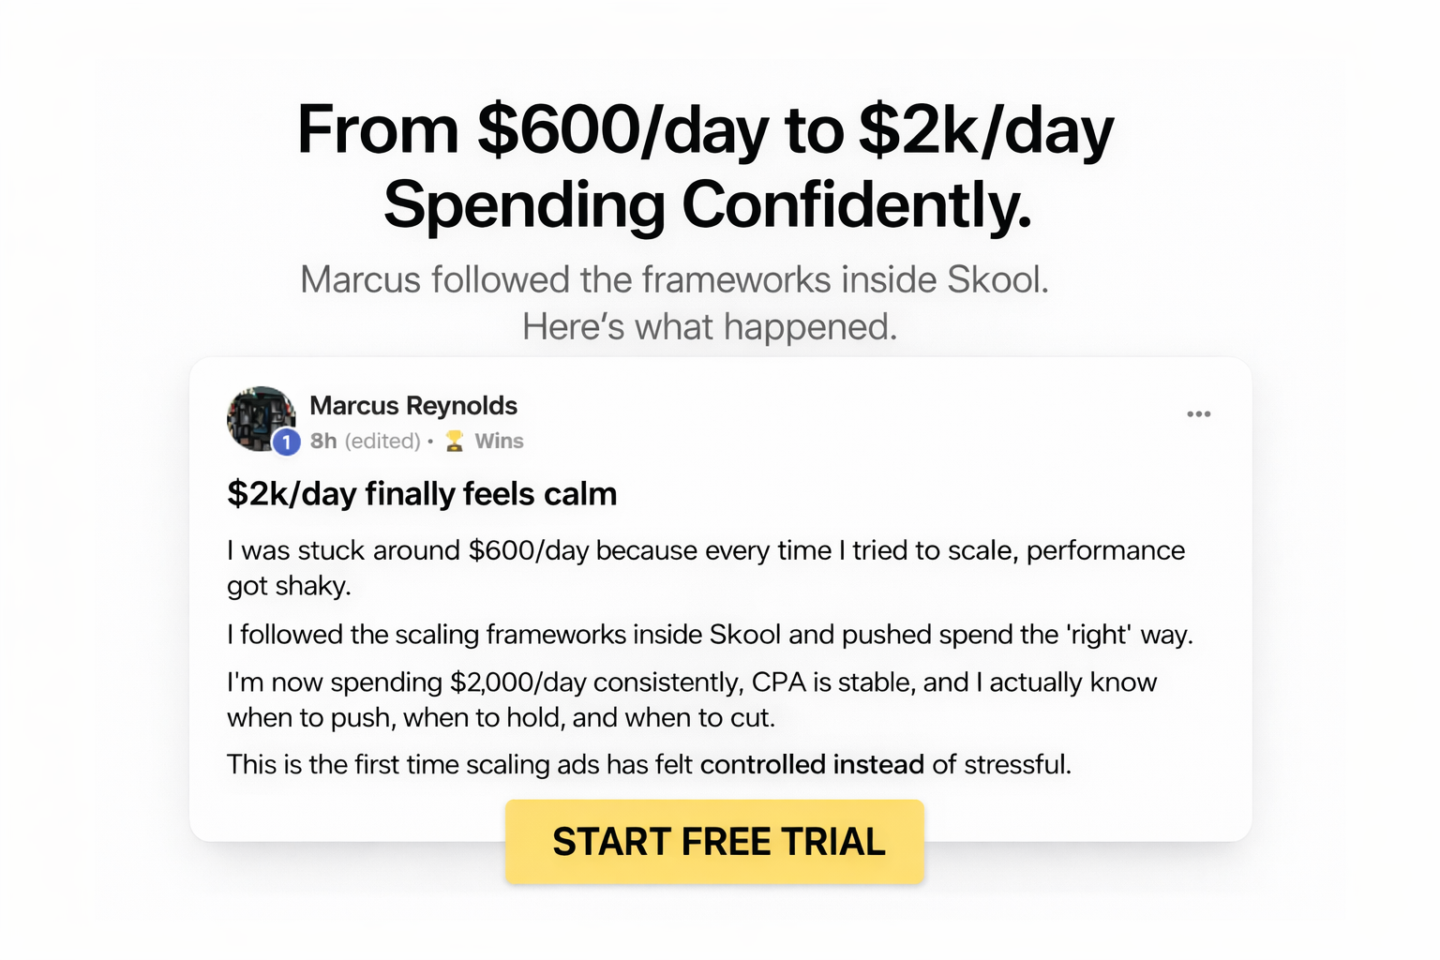Open the Wins category label
The height and width of the screenshot is (960, 1440).
pyautogui.click(x=499, y=441)
